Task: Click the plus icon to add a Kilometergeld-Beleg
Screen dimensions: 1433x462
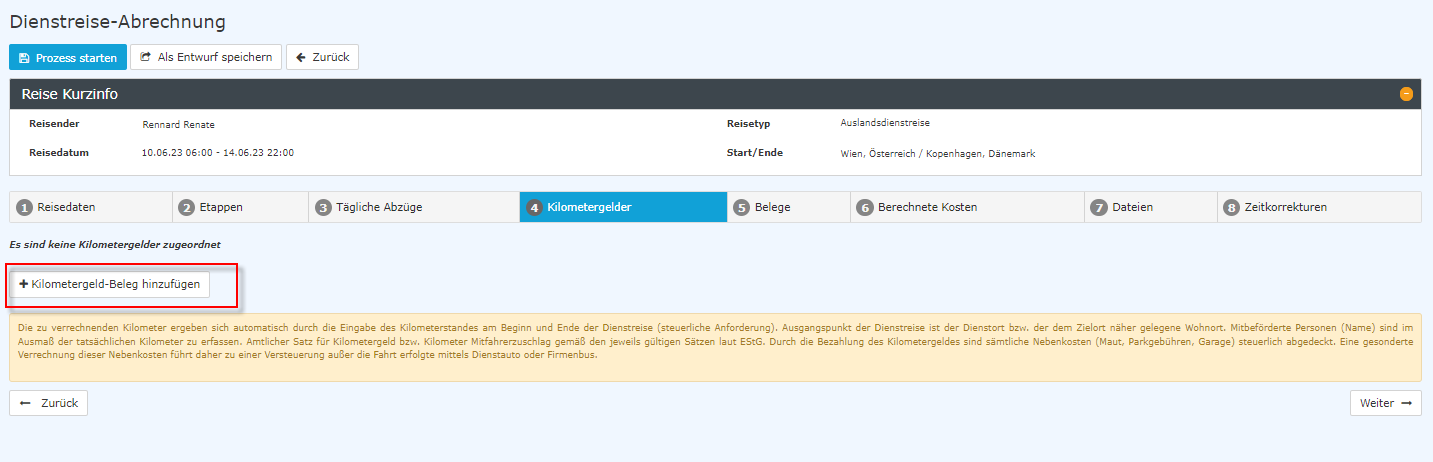Action: coord(24,285)
